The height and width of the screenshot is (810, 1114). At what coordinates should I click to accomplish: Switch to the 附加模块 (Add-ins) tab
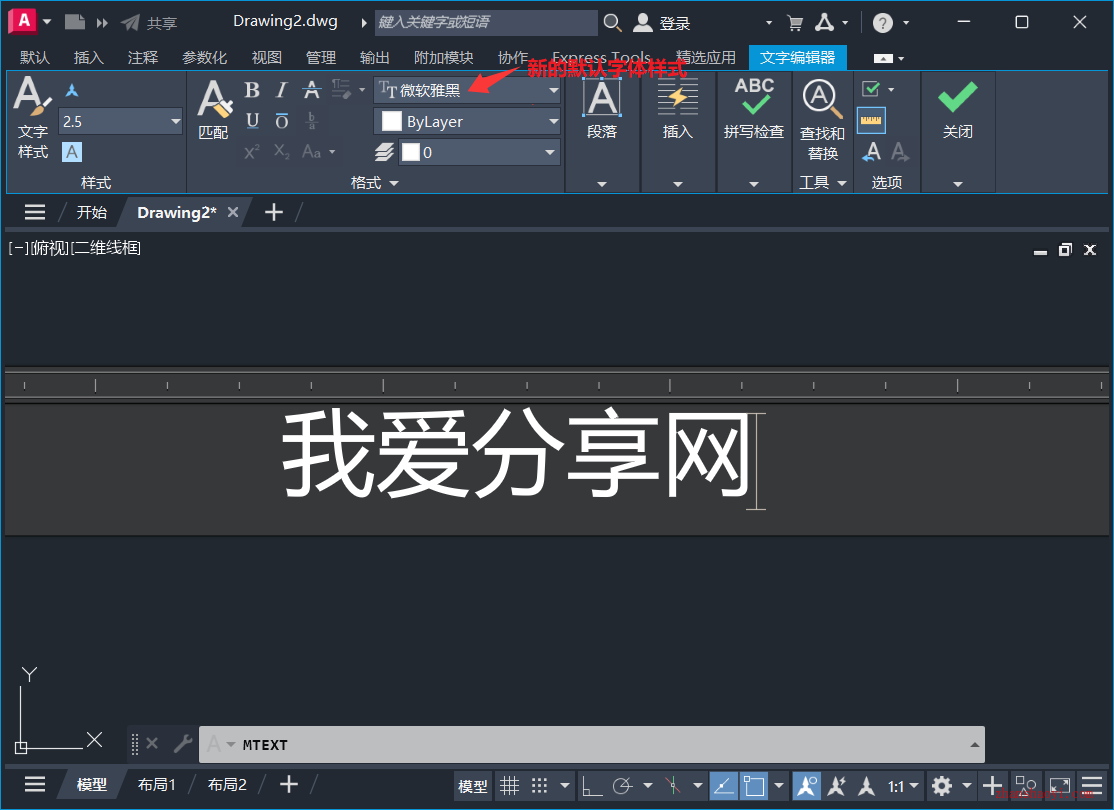point(444,58)
